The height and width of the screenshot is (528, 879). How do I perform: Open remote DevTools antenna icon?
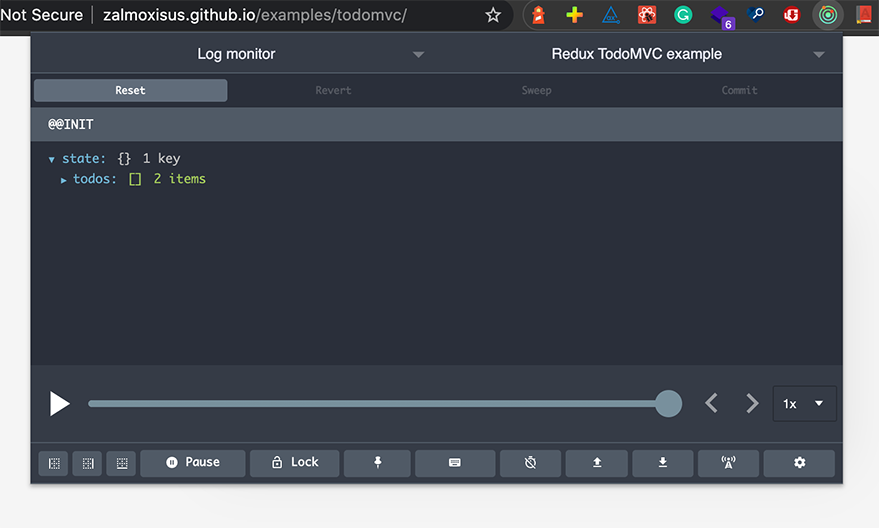(x=728, y=462)
